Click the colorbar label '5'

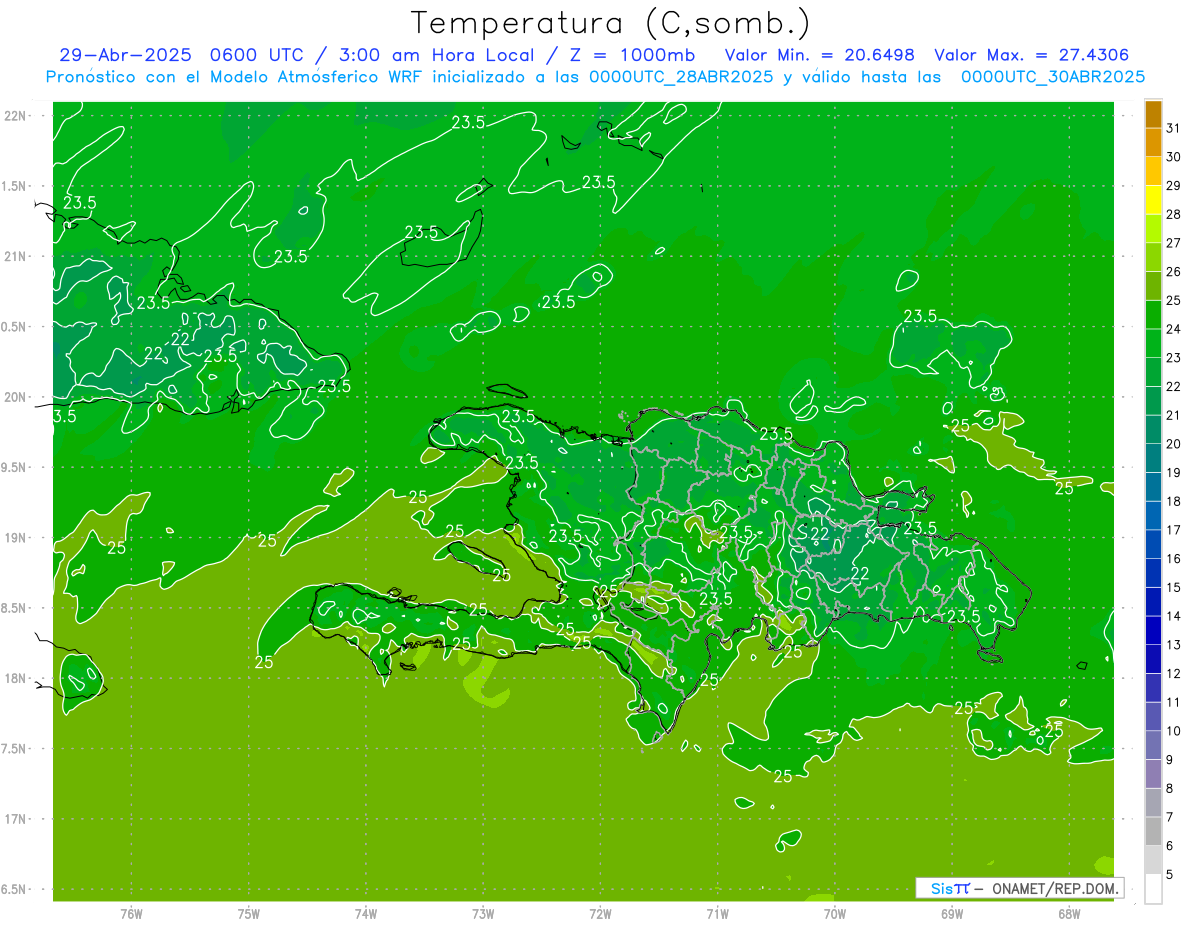pos(1169,875)
